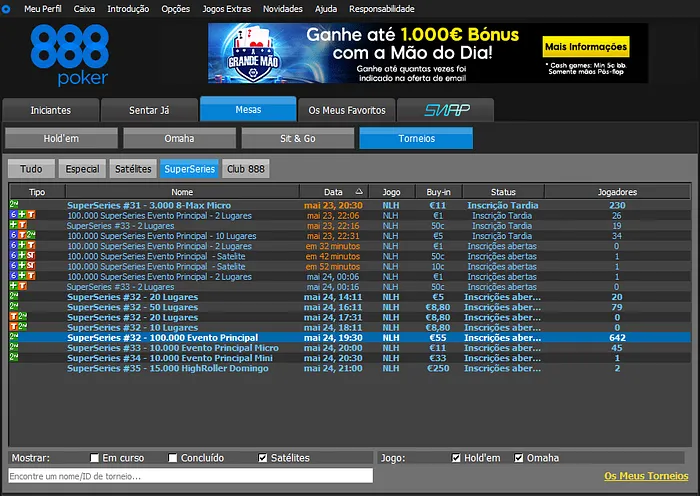Click the green plus icon in the mai 23, 22:06 row
The width and height of the screenshot is (700, 496).
pyautogui.click(x=22, y=215)
